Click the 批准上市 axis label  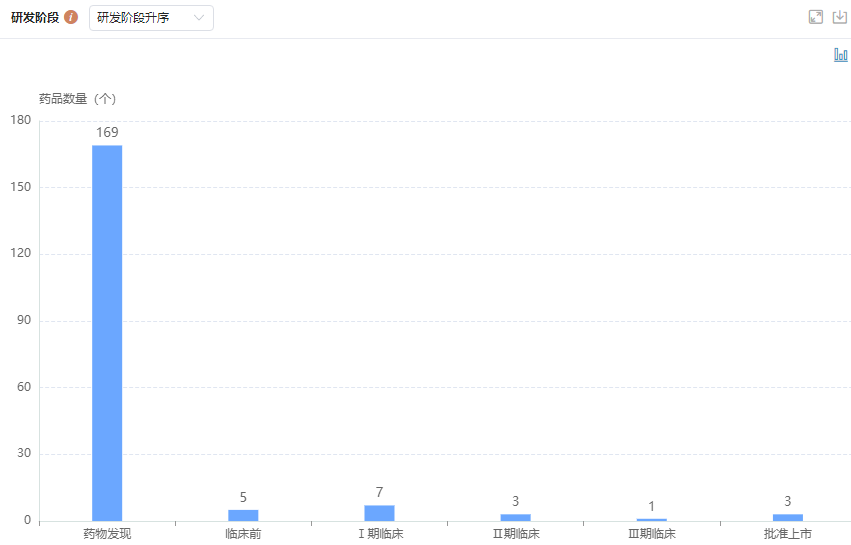[x=788, y=534]
